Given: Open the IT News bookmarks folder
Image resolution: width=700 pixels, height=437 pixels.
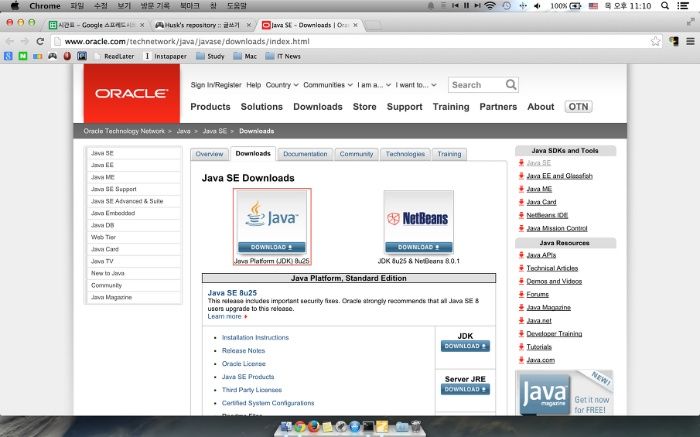Looking at the screenshot, I should pyautogui.click(x=283, y=56).
